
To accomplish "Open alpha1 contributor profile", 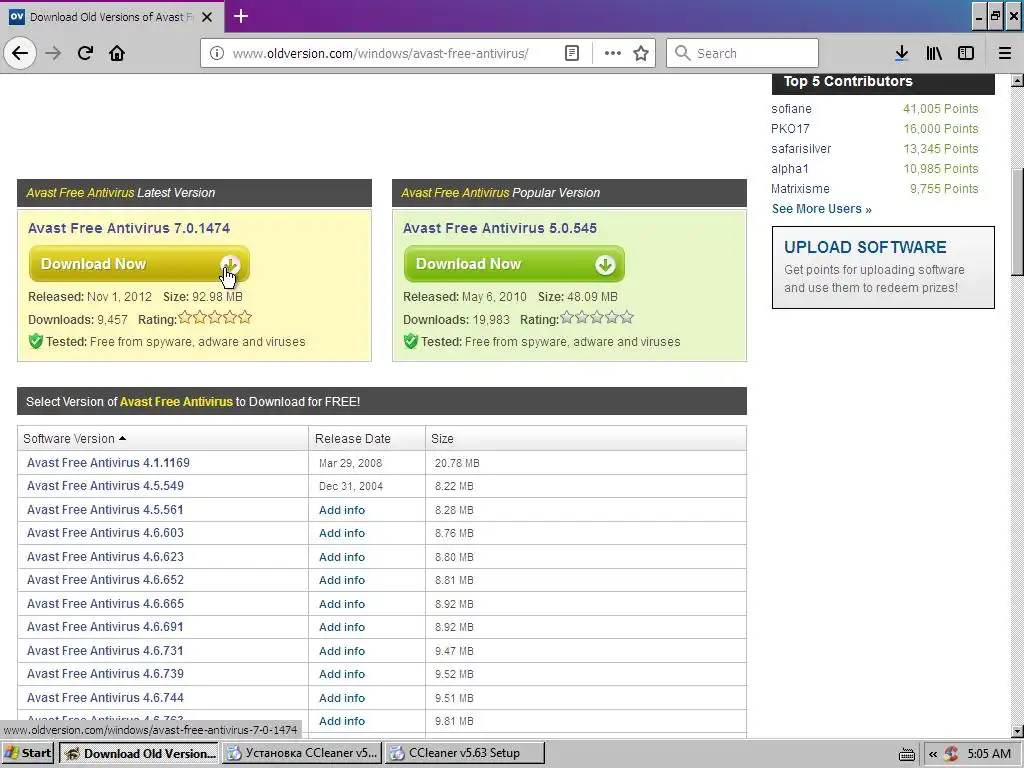I will pos(790,168).
